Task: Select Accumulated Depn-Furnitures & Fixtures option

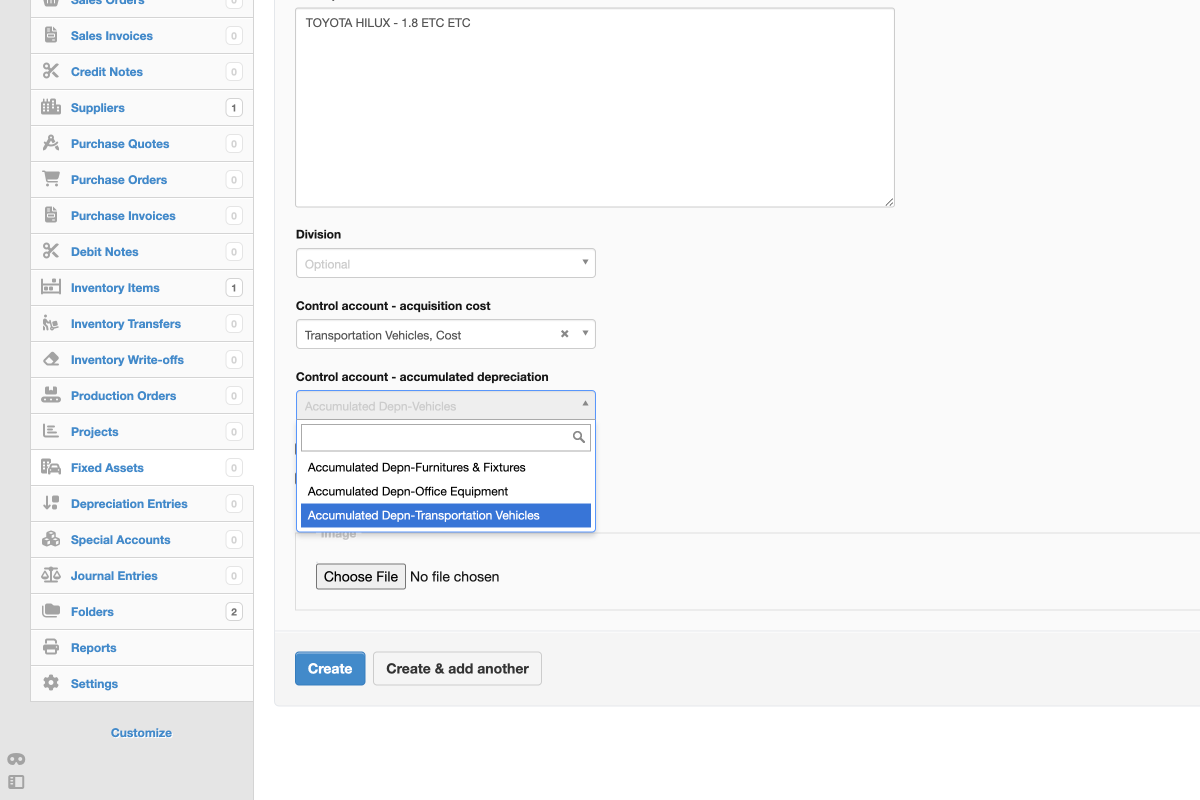Action: coord(446,467)
